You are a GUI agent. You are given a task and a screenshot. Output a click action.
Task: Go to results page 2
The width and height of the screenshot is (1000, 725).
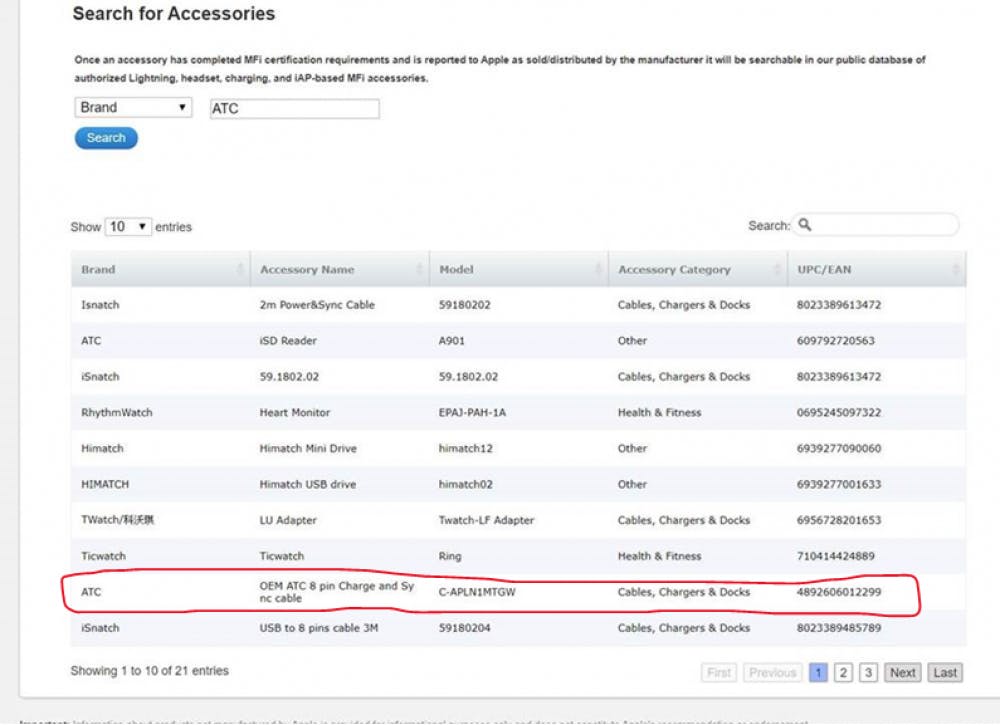click(844, 673)
